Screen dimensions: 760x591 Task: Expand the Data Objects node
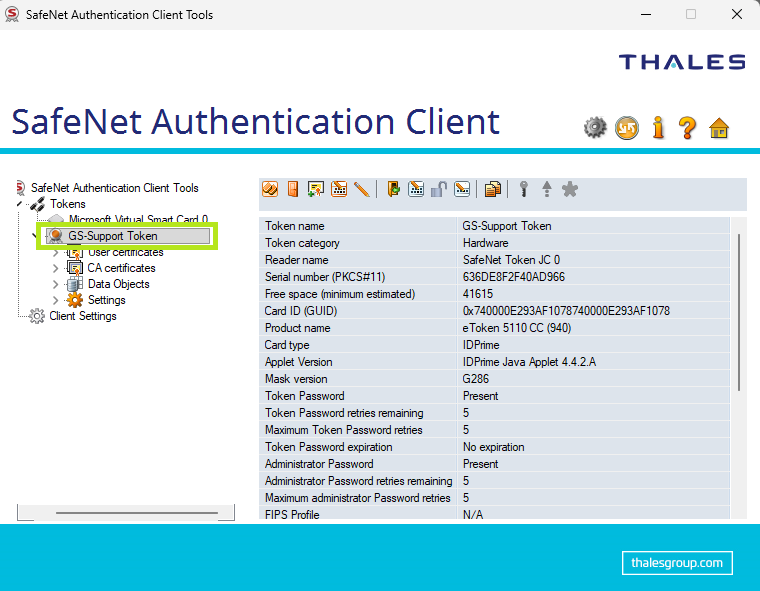55,284
